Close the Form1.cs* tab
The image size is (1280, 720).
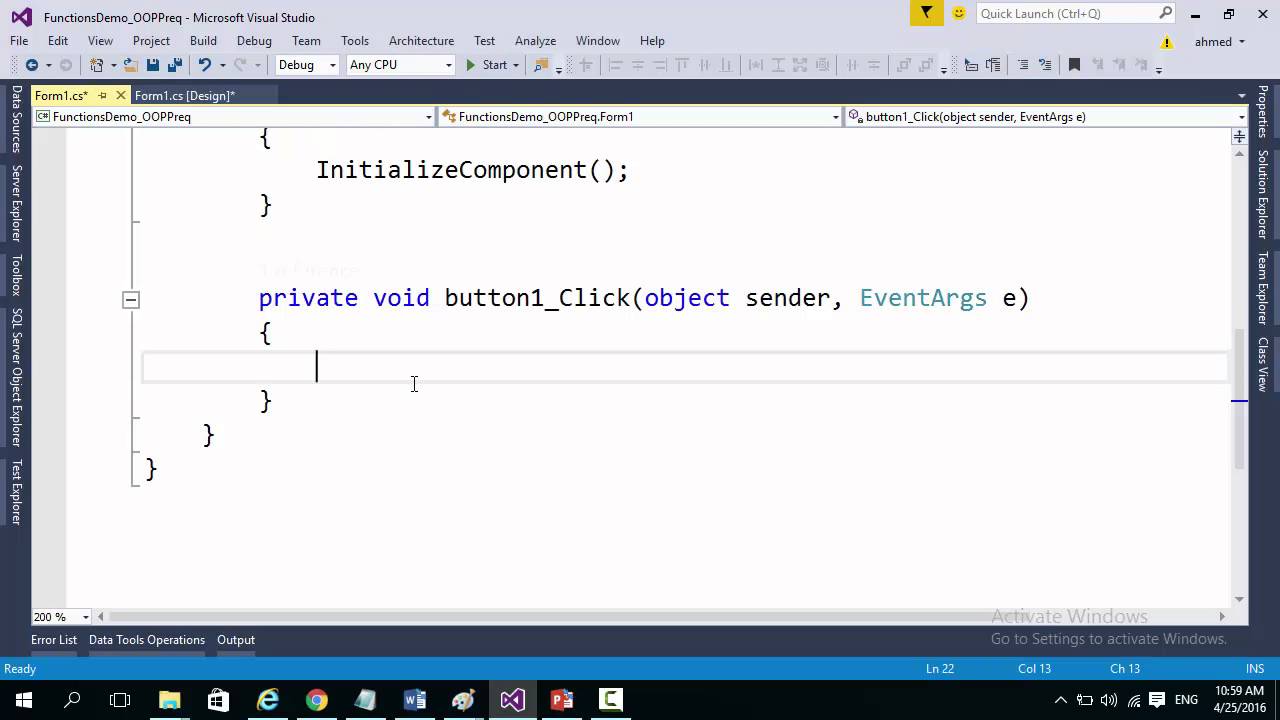click(121, 96)
